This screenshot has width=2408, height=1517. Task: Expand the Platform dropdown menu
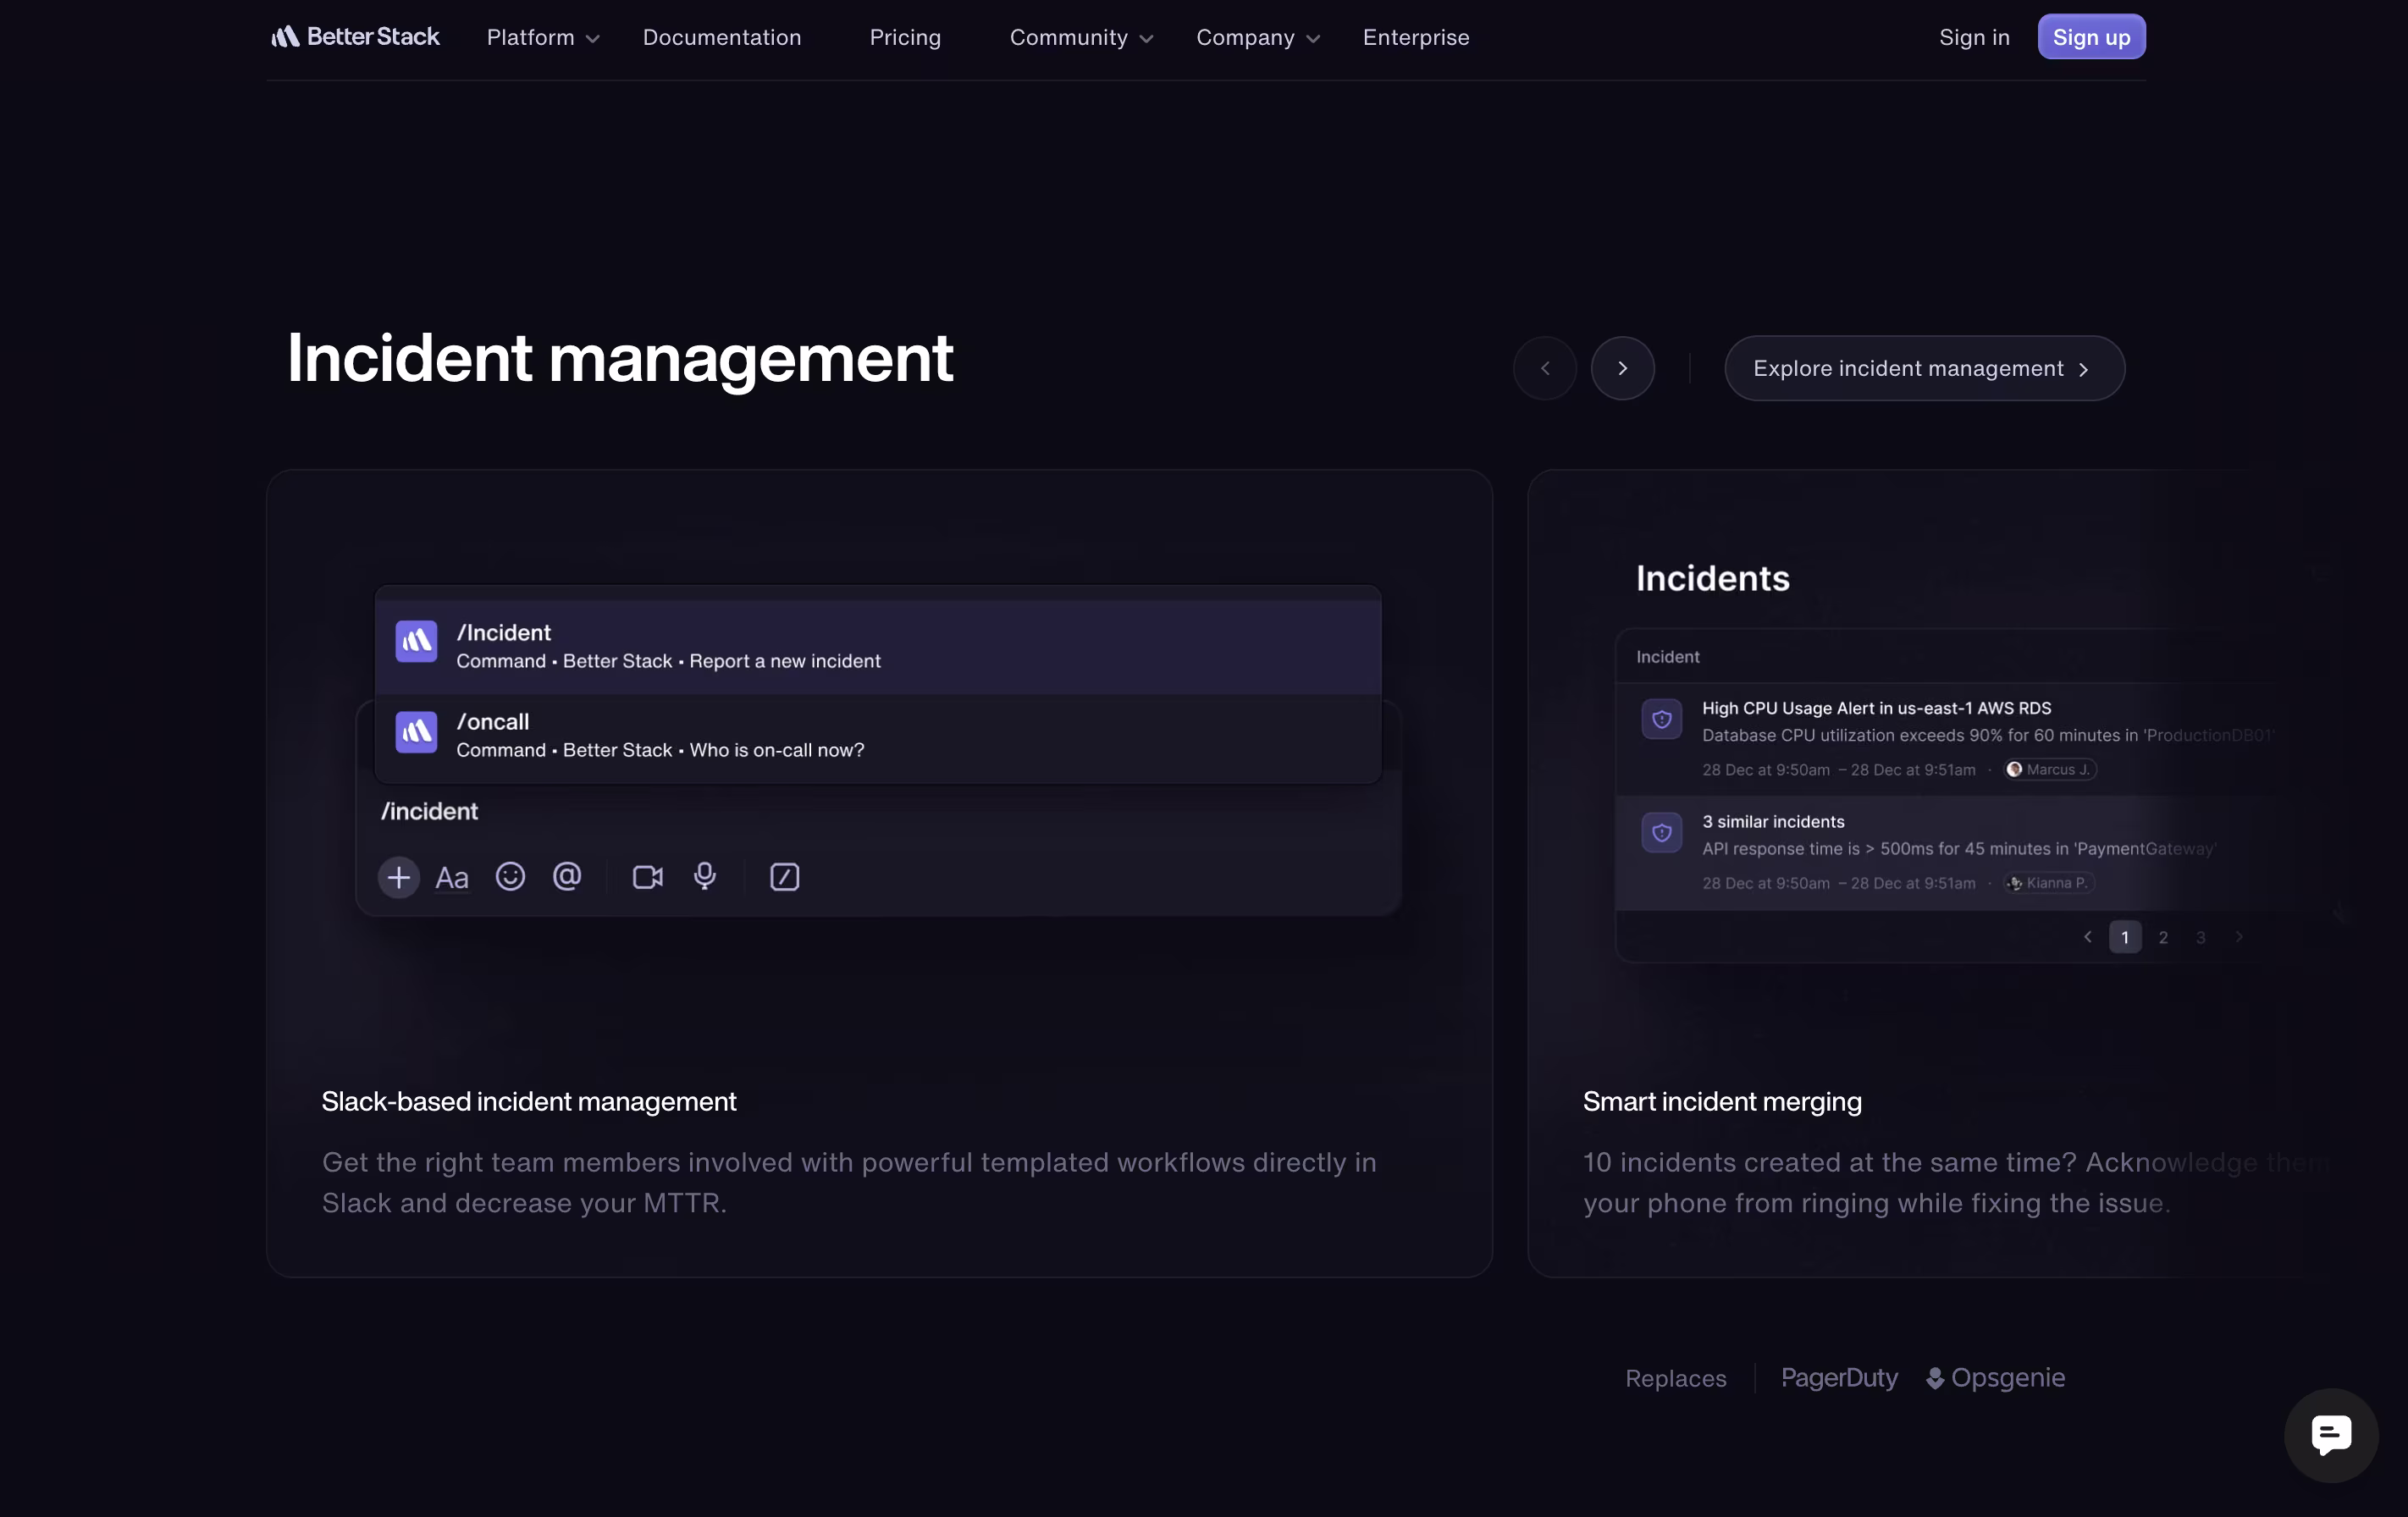click(x=542, y=37)
